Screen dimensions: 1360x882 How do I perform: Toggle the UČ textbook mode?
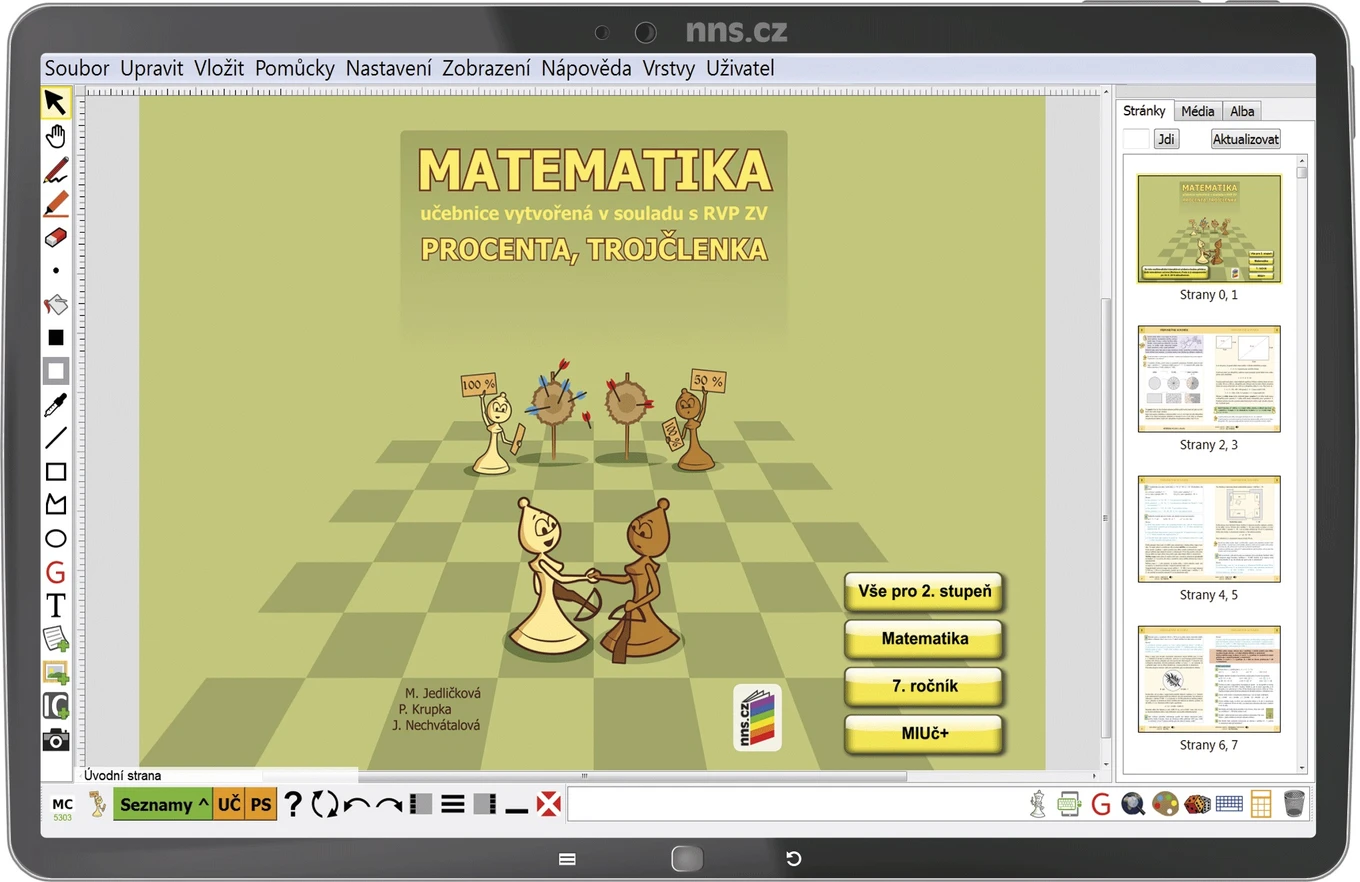coord(229,804)
